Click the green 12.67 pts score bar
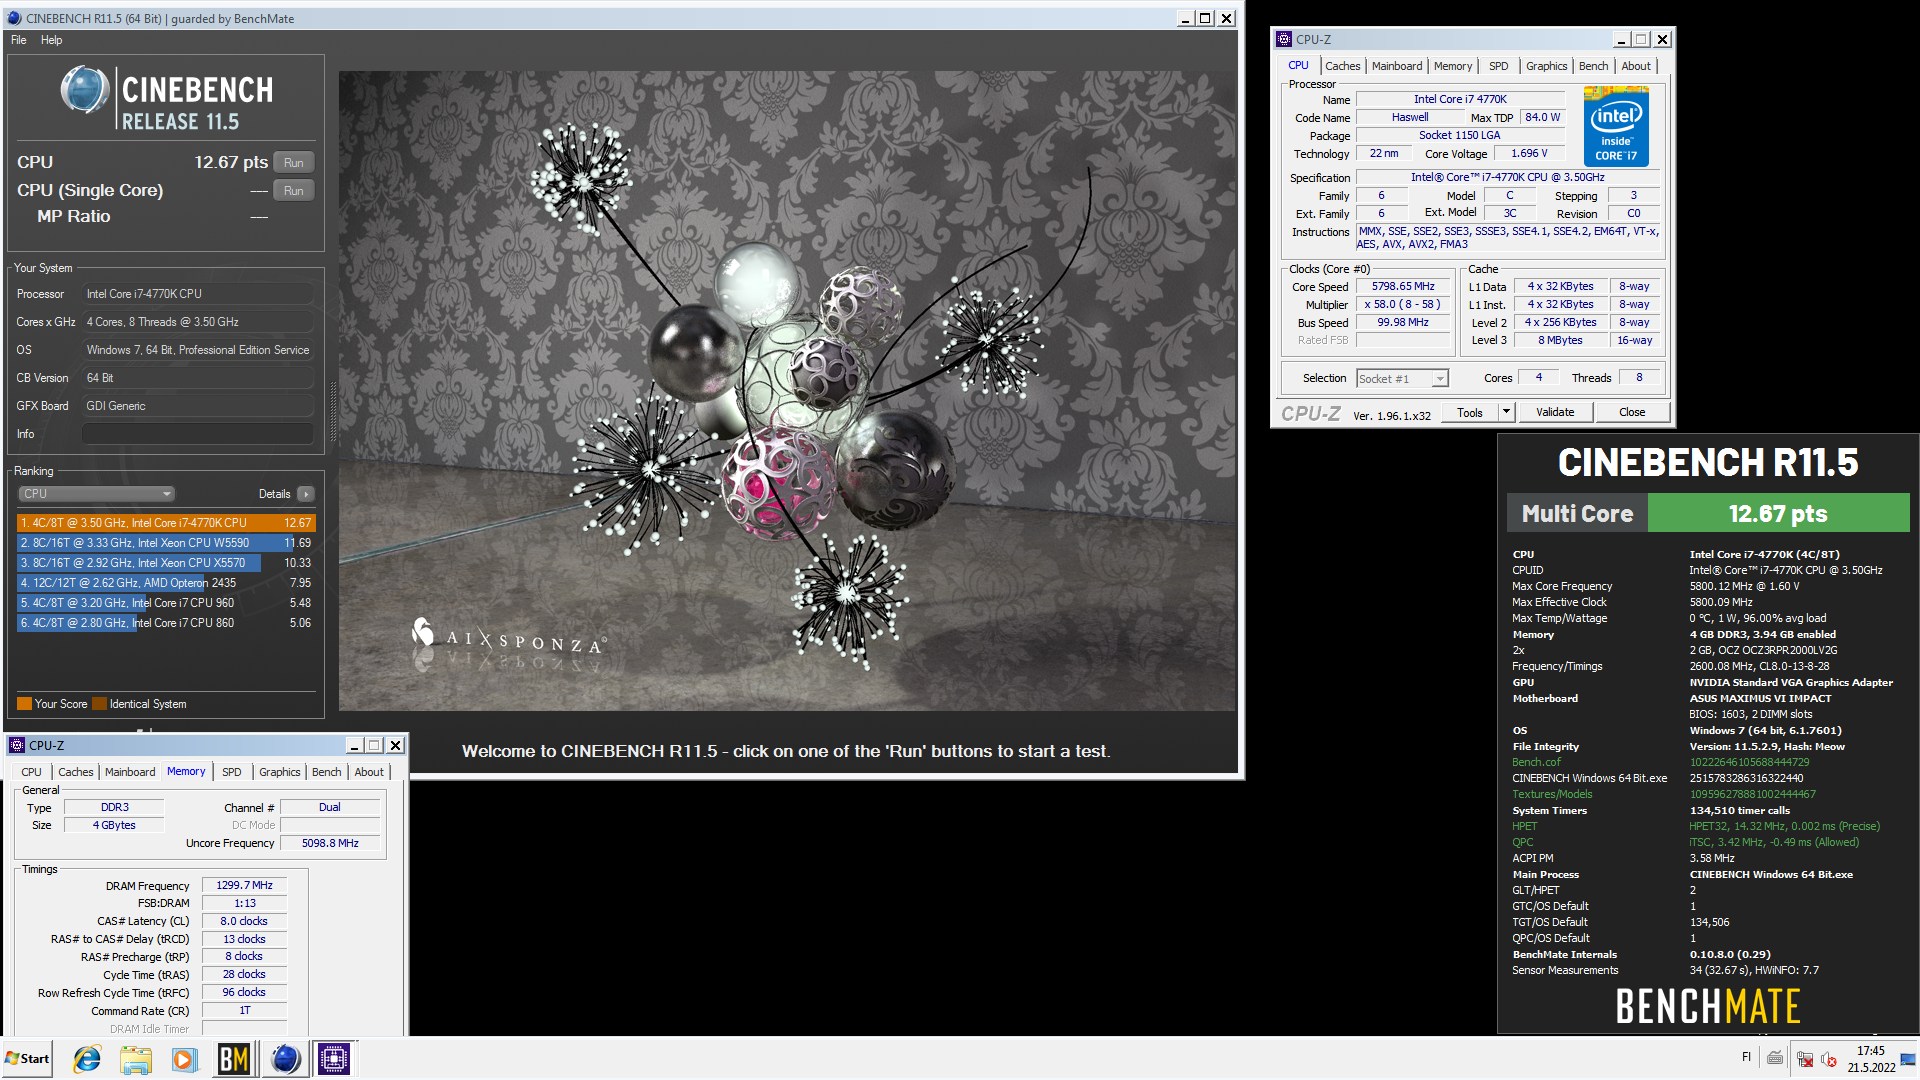This screenshot has width=1920, height=1080. tap(1778, 514)
